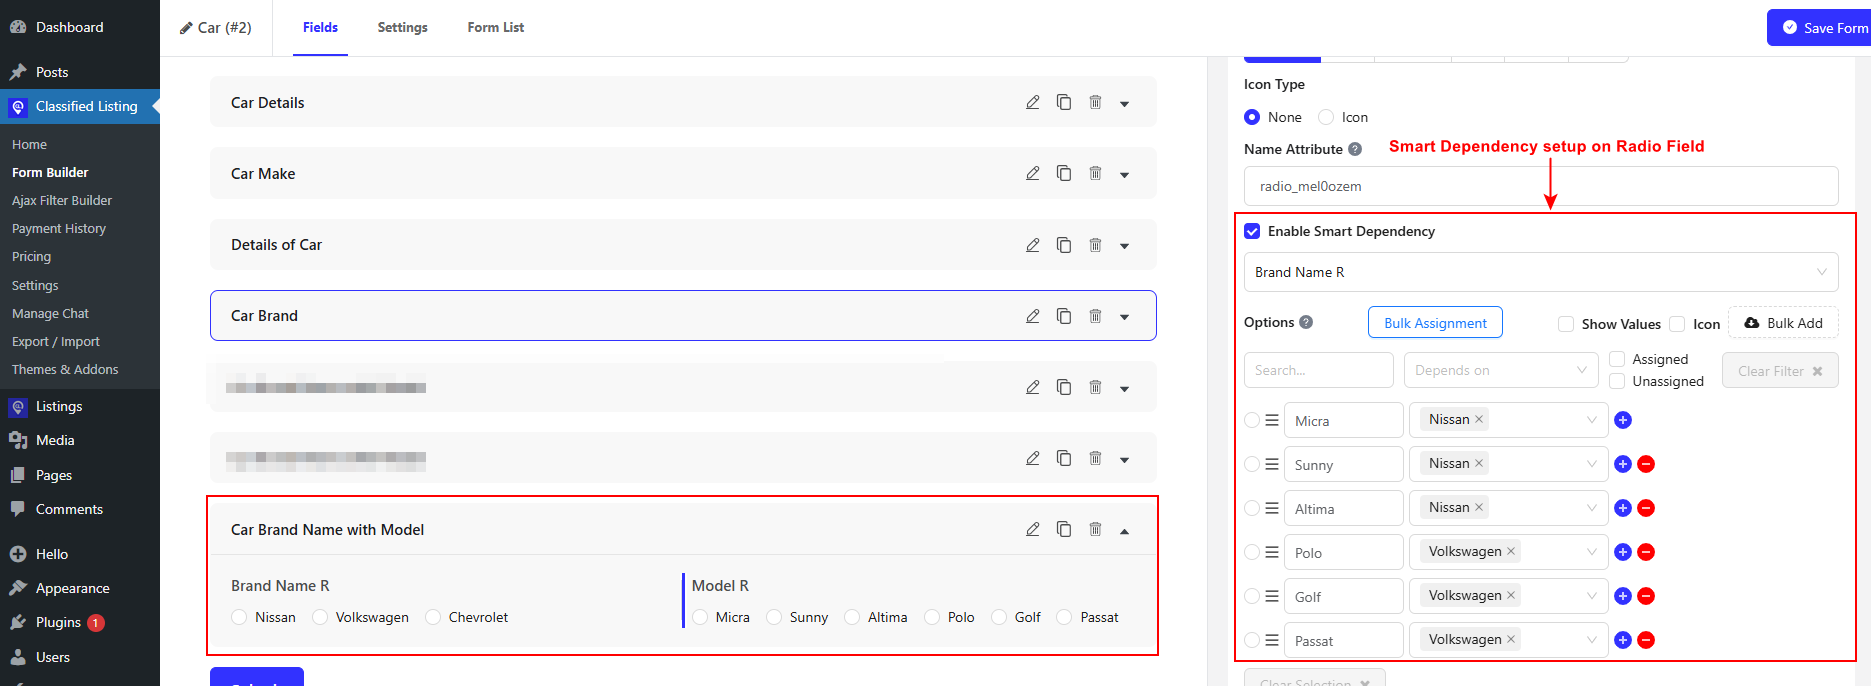Open dependency dropdown for Micra option
Screen dimensions: 1871x686
point(1508,420)
